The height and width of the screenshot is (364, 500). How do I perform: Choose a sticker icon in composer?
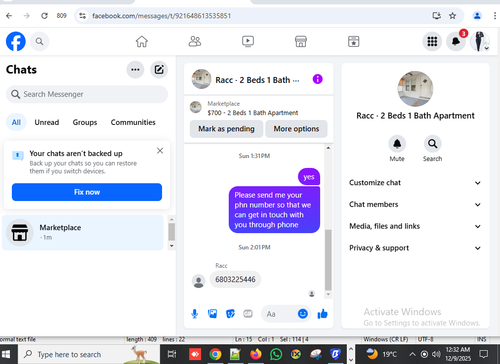(230, 314)
